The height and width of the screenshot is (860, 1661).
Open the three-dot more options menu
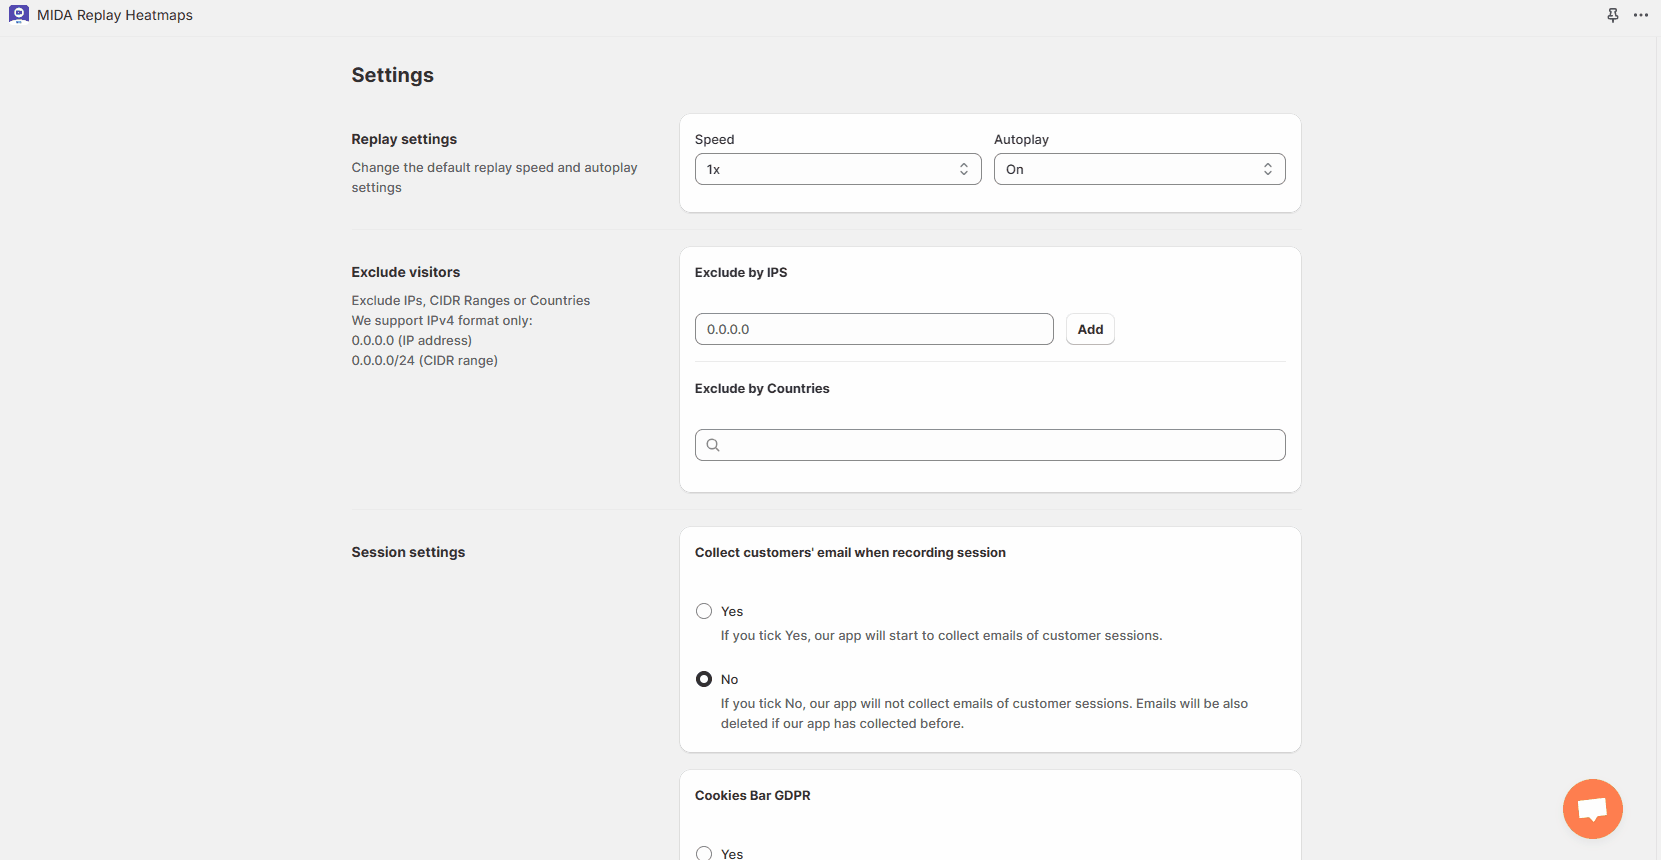click(x=1641, y=15)
